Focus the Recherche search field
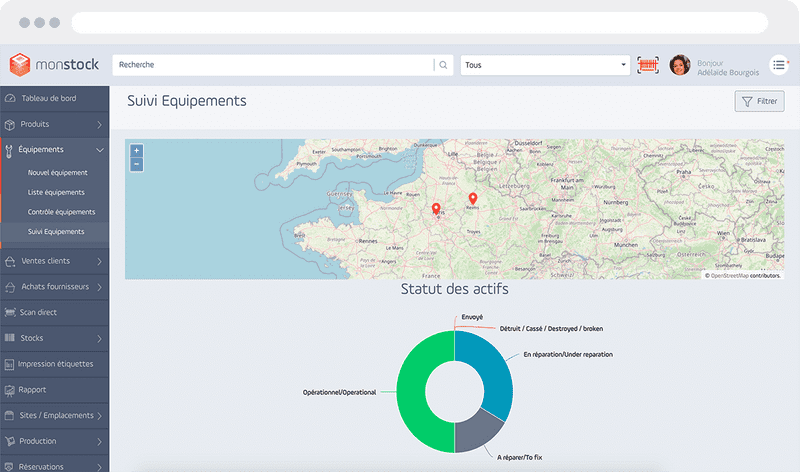 pyautogui.click(x=270, y=65)
